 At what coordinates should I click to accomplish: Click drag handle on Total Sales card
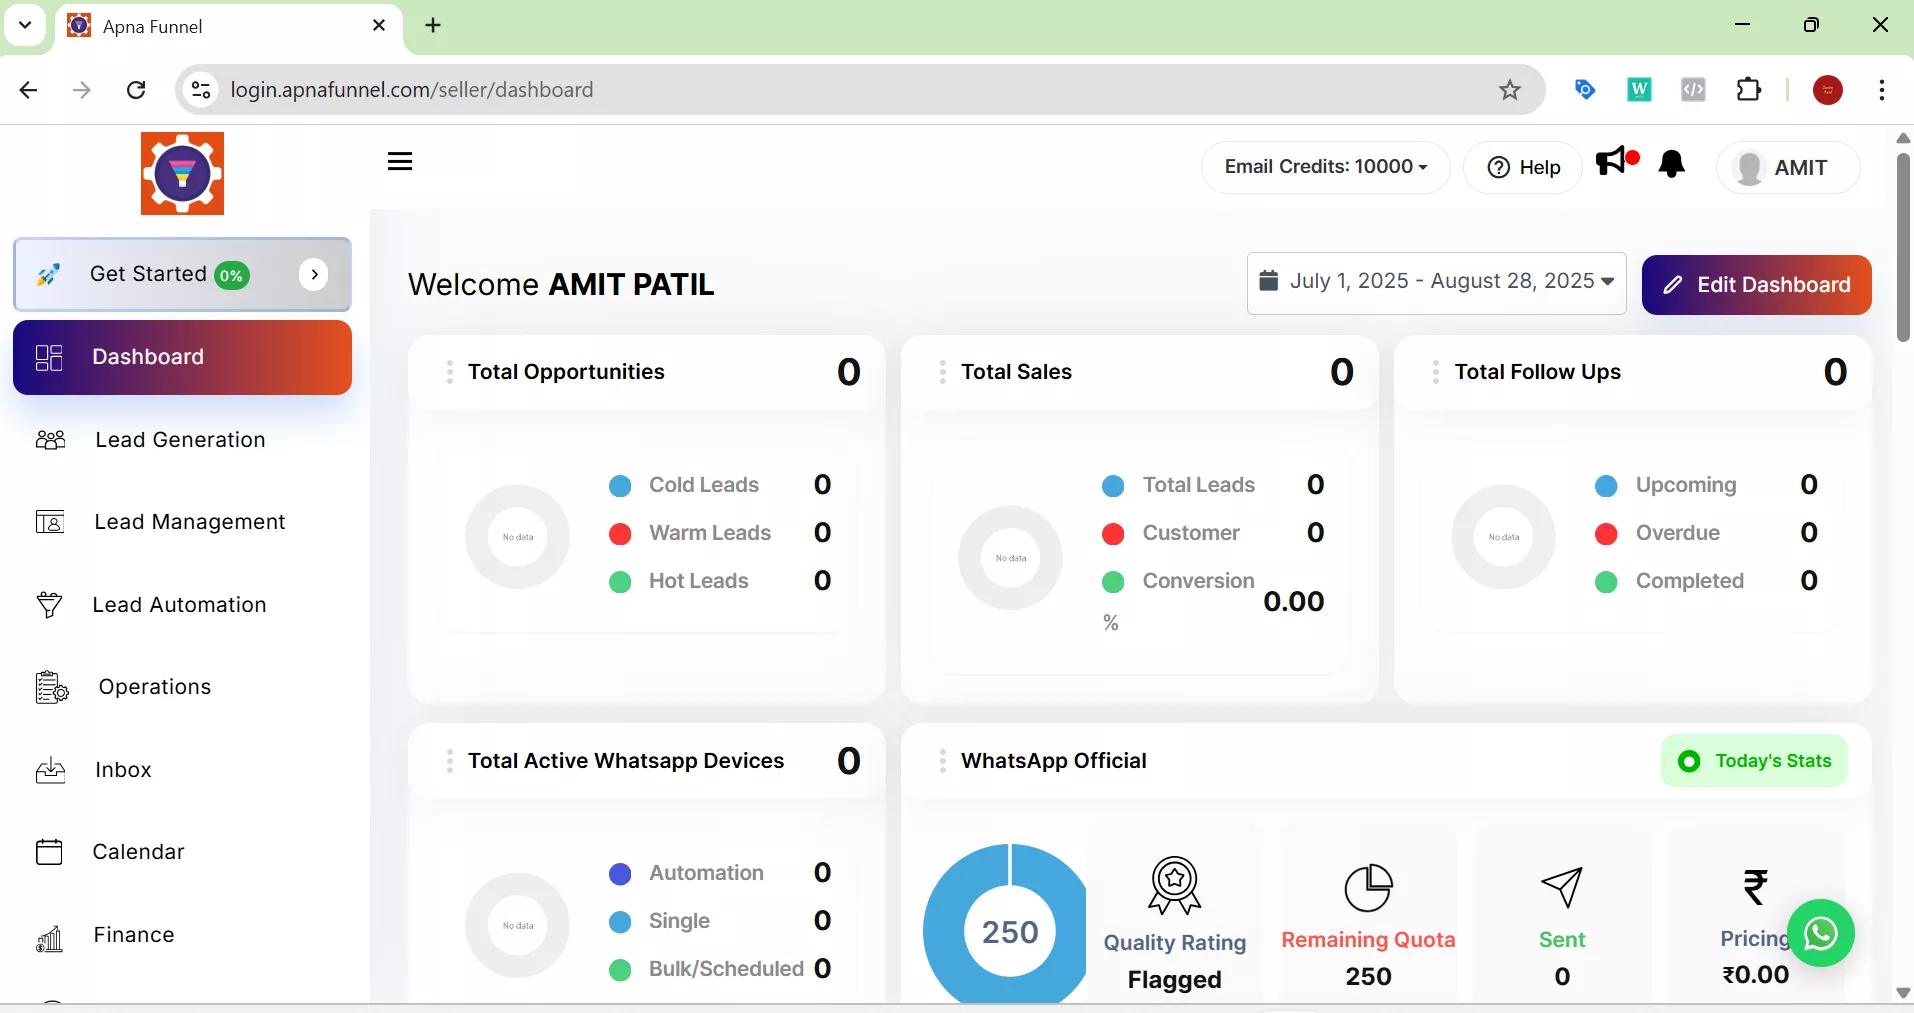tap(942, 372)
